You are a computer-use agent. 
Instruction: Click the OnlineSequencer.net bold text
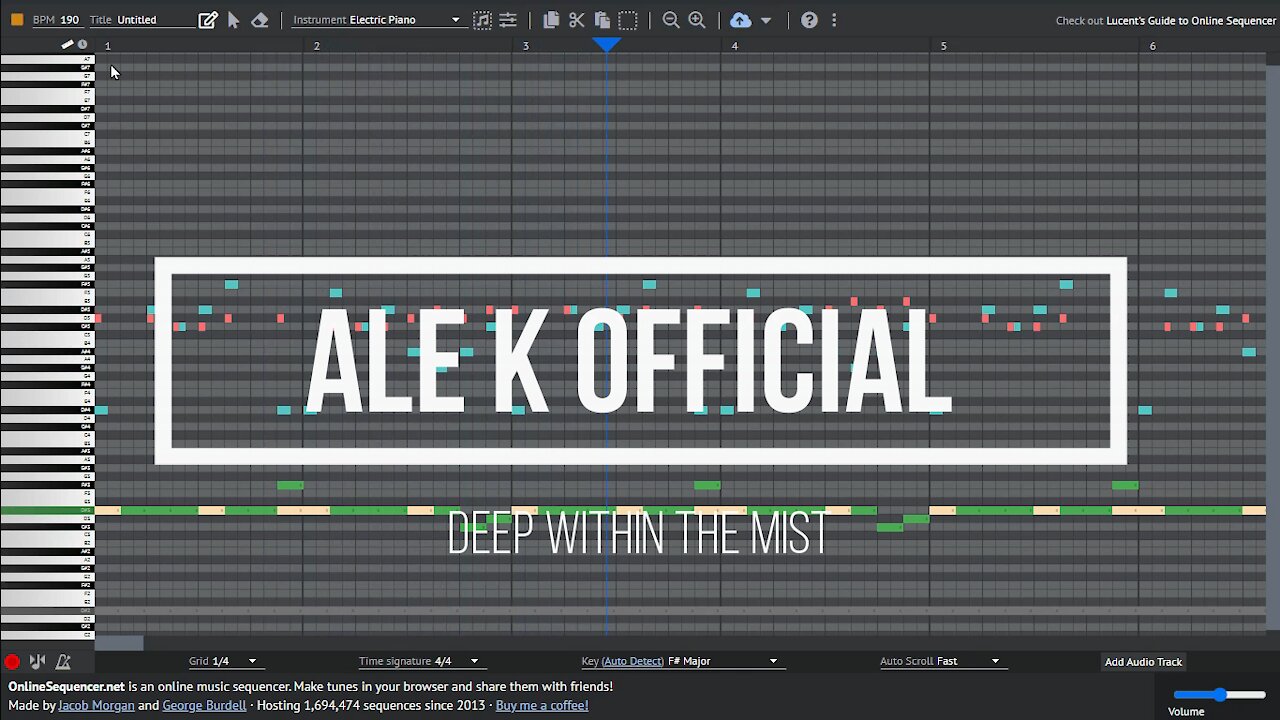tap(66, 687)
